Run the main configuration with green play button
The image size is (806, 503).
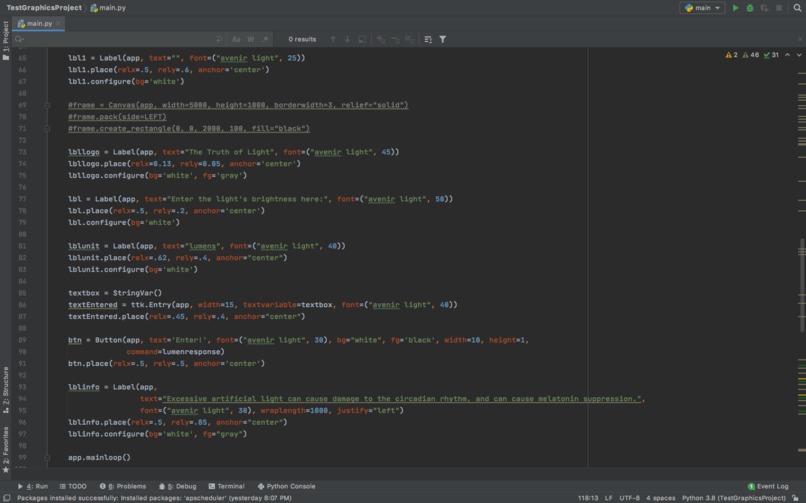pyautogui.click(x=736, y=8)
